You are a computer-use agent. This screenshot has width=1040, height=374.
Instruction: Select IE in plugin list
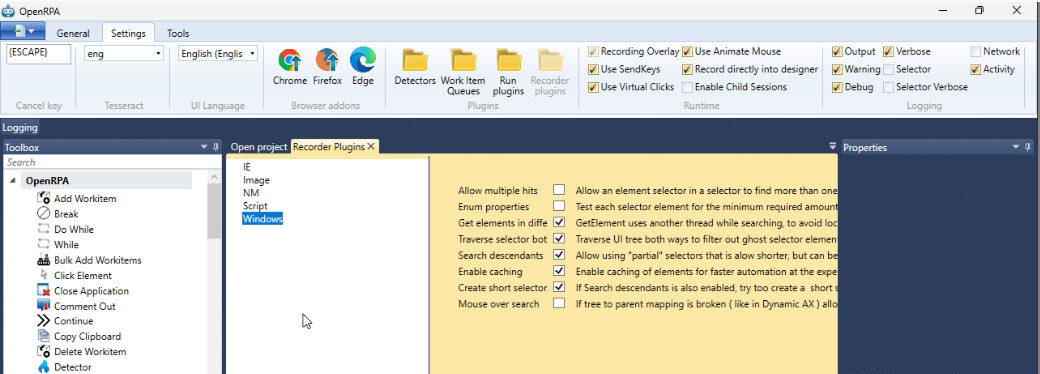[247, 167]
